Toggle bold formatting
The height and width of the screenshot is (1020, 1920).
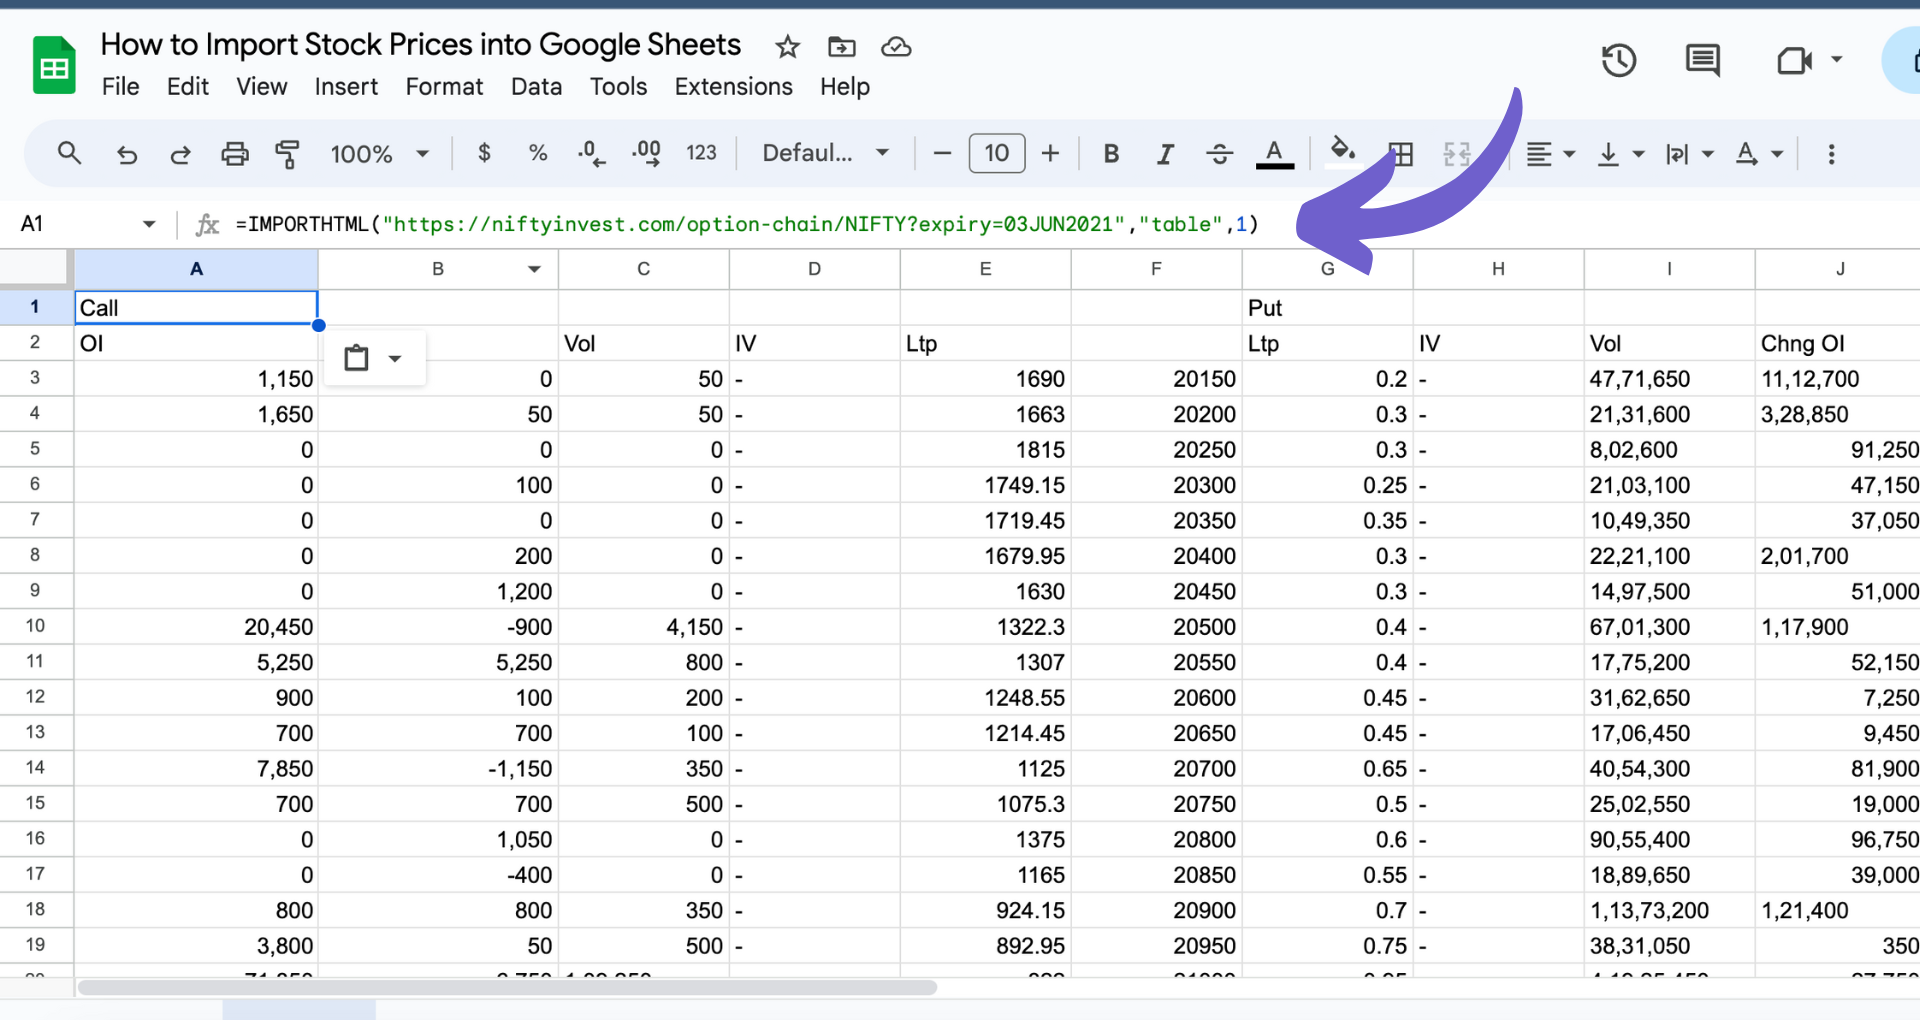pos(1110,154)
